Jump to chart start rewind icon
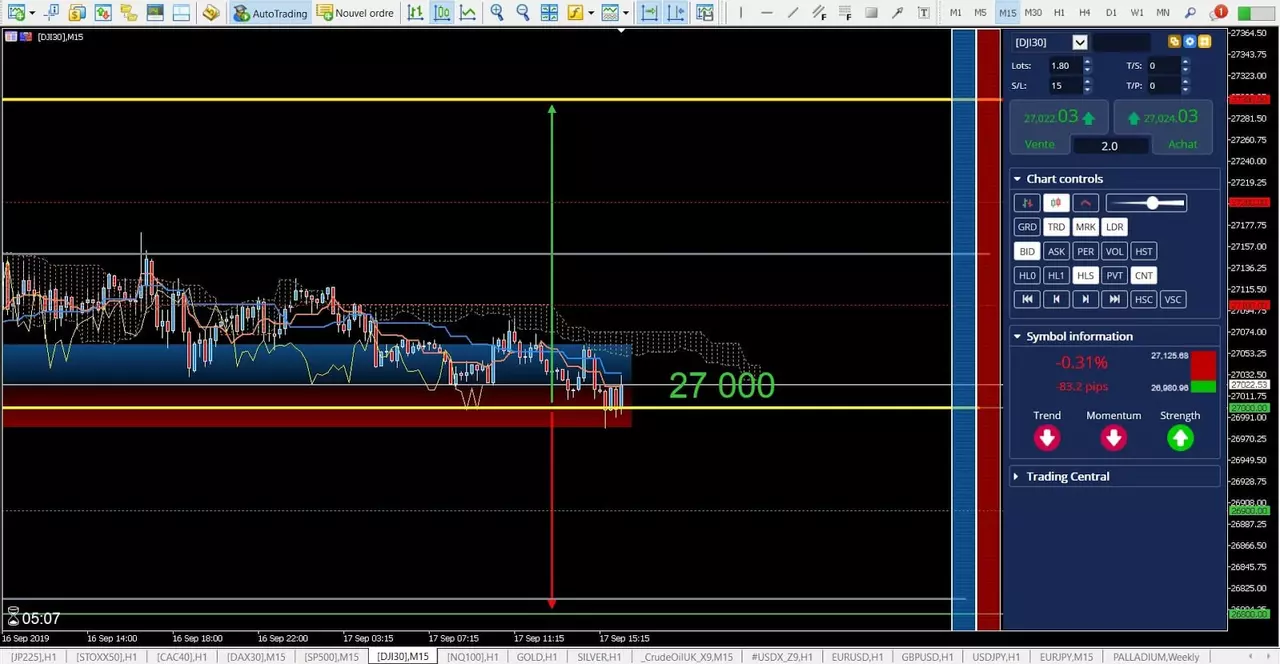Screen dimensions: 1280x664 1027,299
